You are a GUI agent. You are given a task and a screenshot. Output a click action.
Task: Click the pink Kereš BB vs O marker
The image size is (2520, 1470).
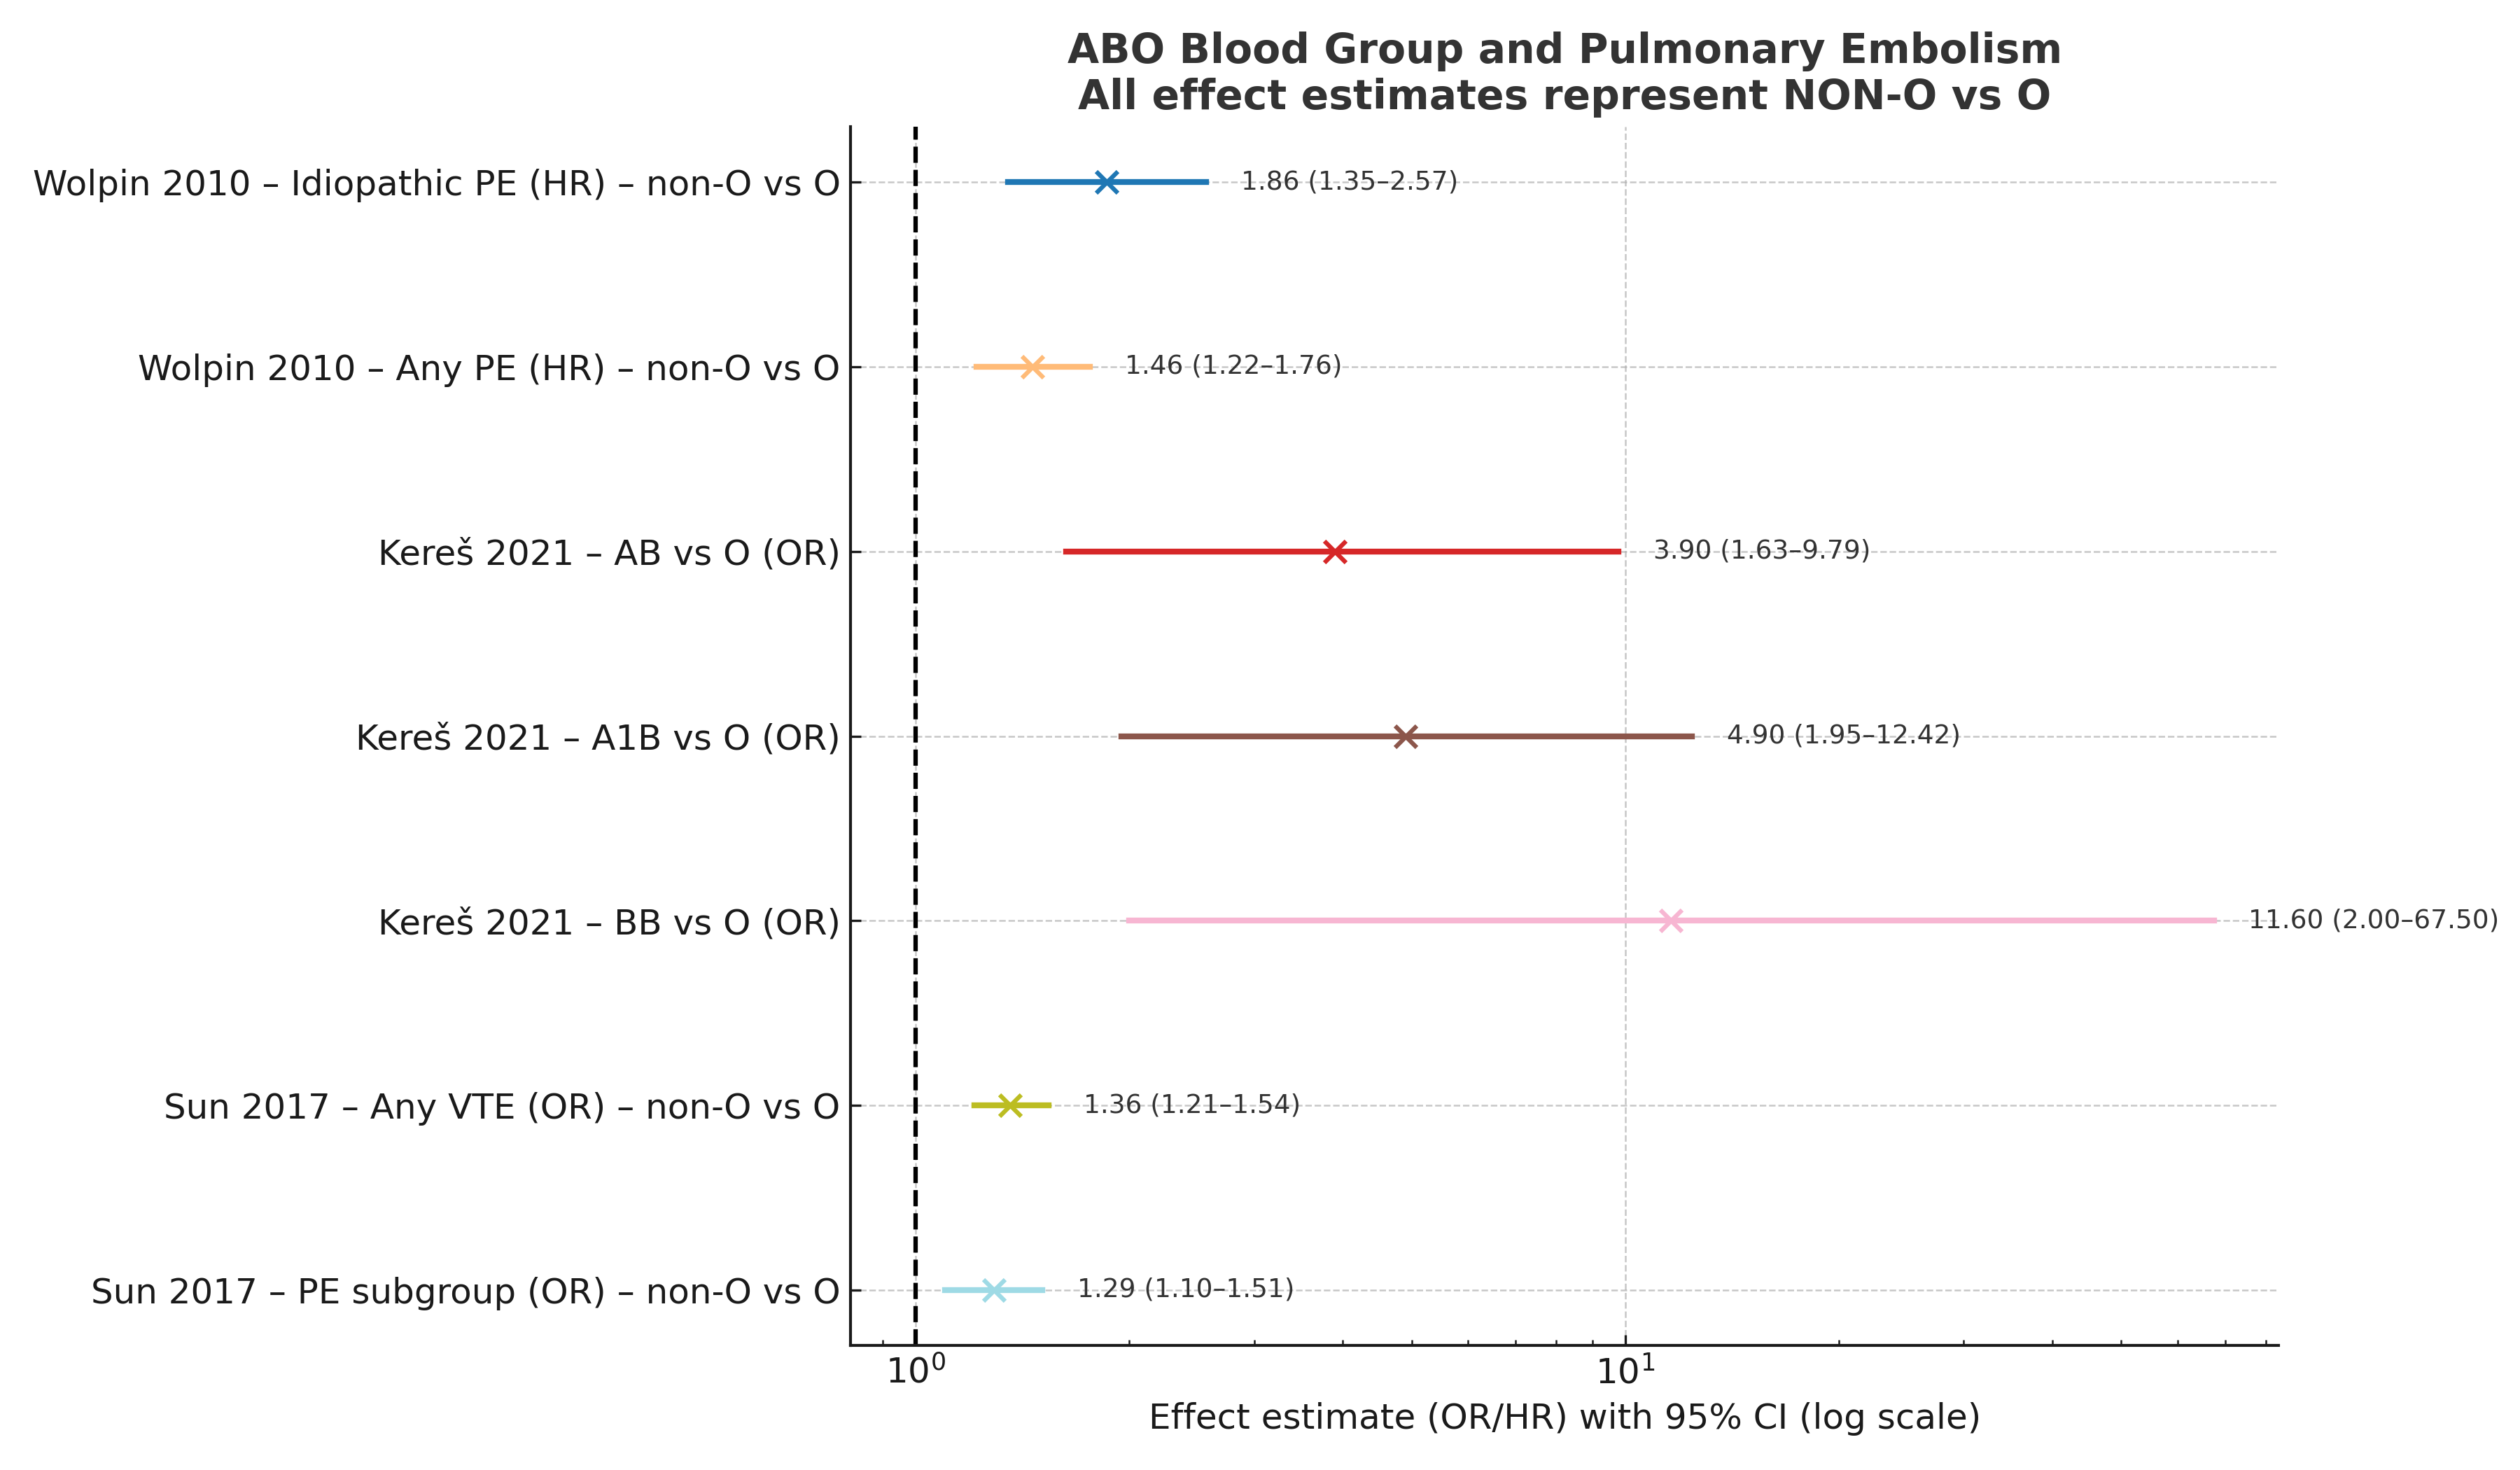coord(1671,921)
